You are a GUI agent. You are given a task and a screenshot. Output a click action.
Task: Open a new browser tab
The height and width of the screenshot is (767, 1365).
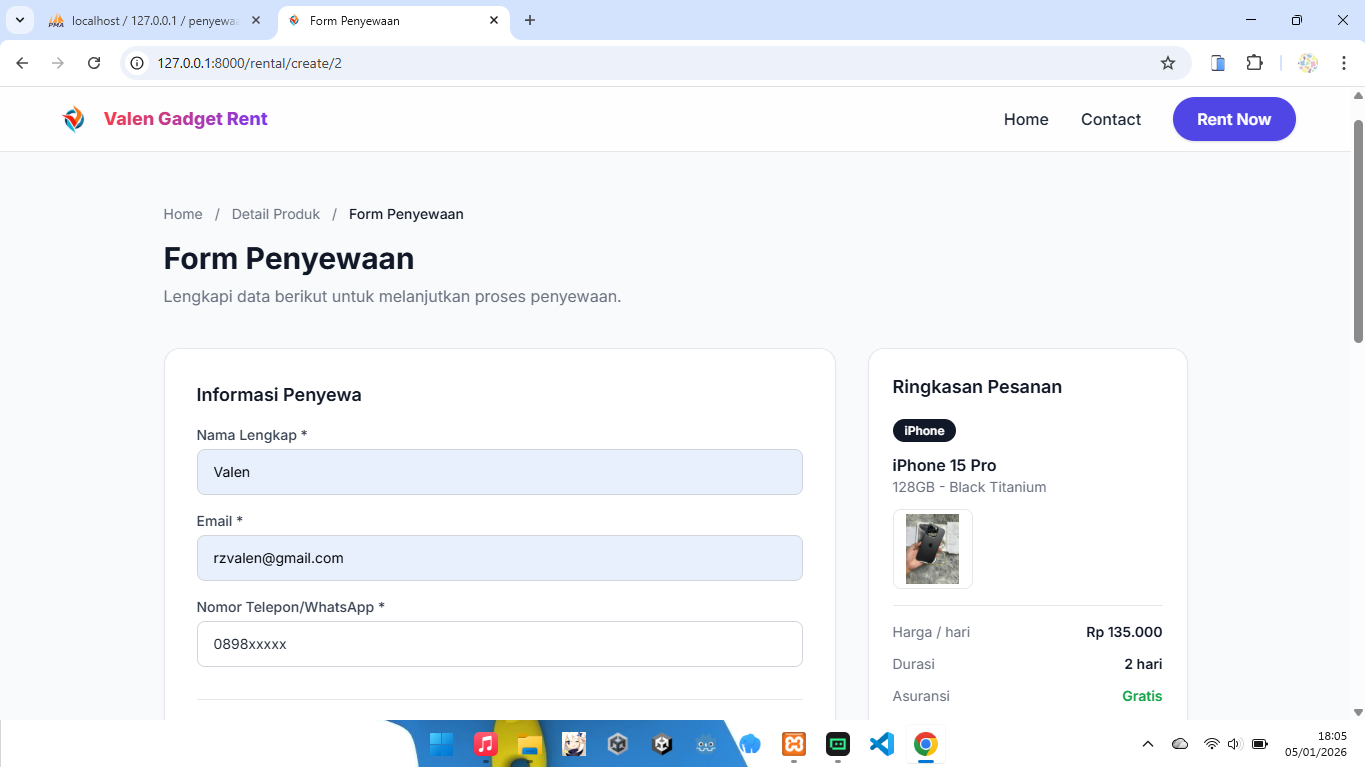pyautogui.click(x=530, y=20)
